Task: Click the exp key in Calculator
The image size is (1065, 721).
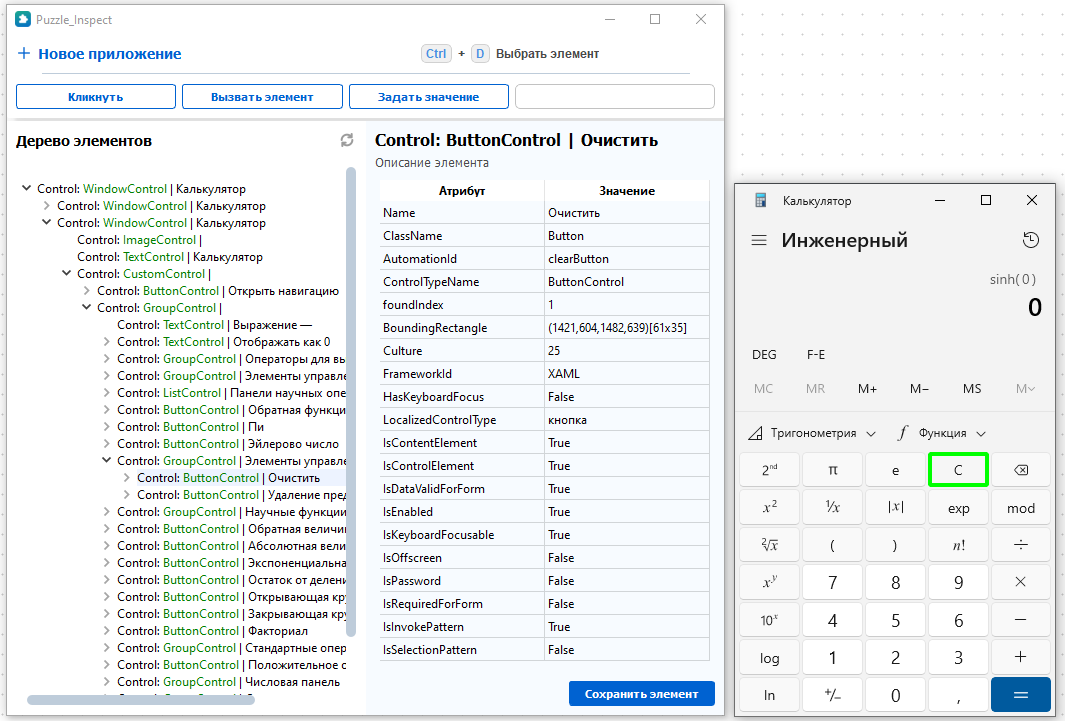Action: 958,508
